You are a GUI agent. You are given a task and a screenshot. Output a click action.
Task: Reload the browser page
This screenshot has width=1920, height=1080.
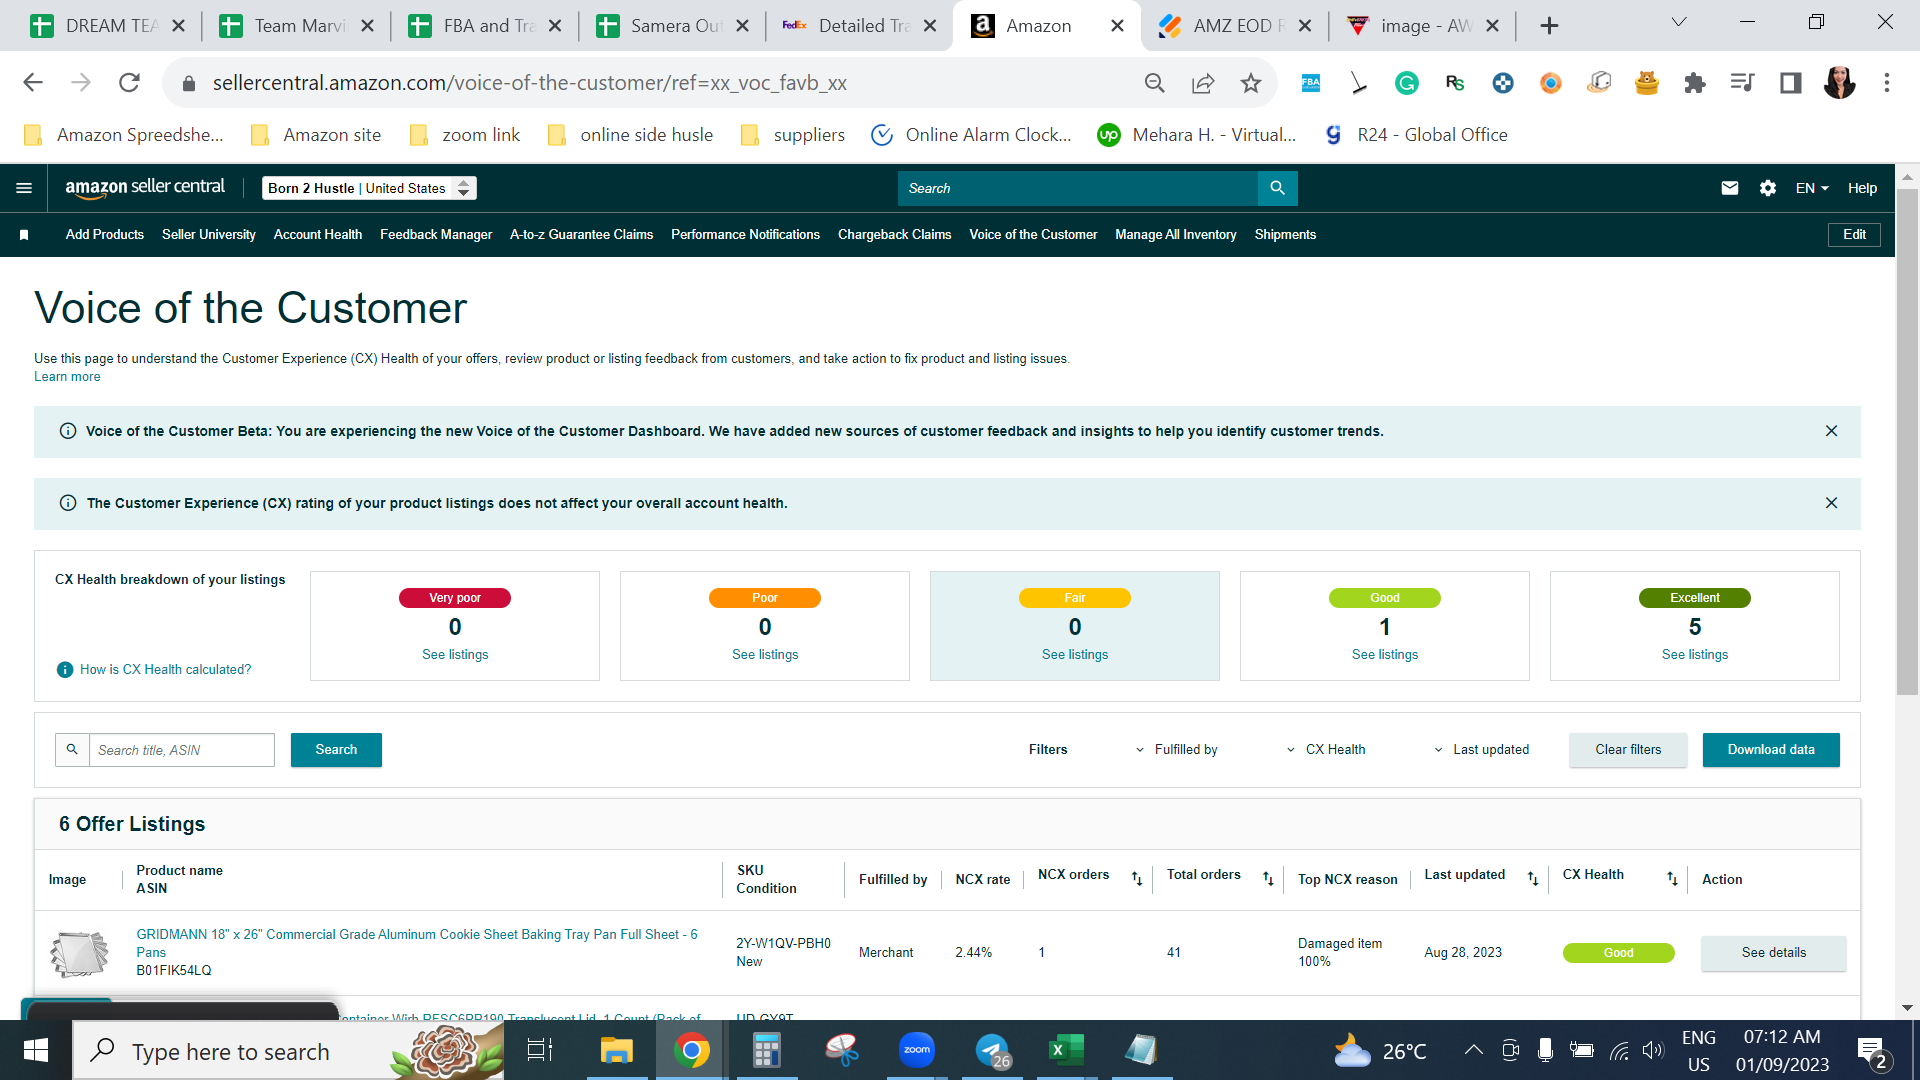click(129, 83)
